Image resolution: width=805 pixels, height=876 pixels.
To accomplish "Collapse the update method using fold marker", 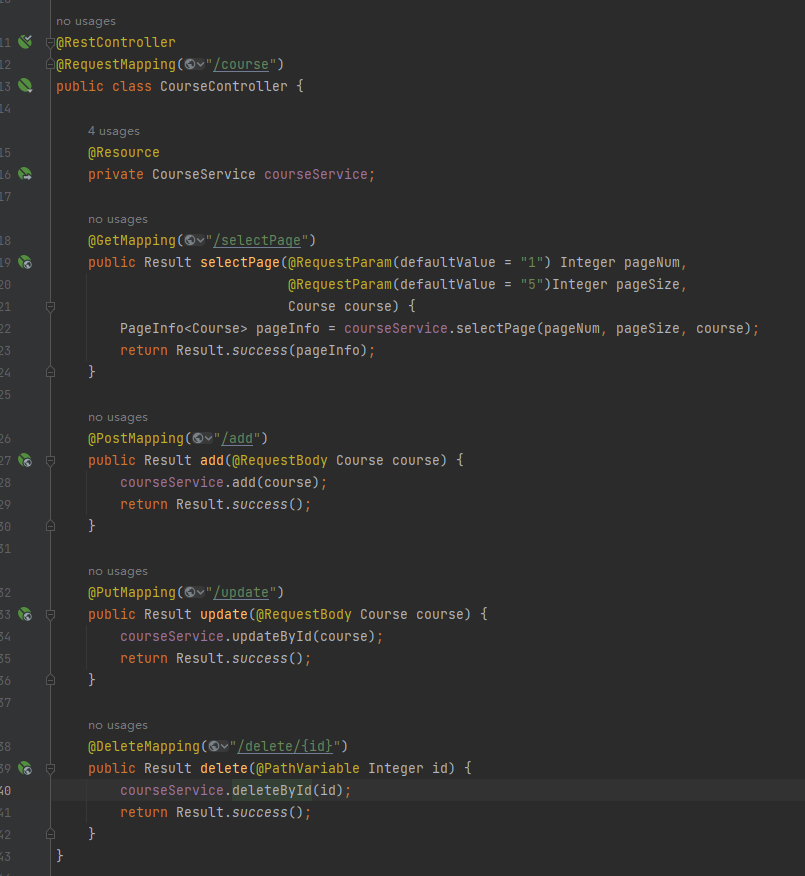I will (x=50, y=614).
